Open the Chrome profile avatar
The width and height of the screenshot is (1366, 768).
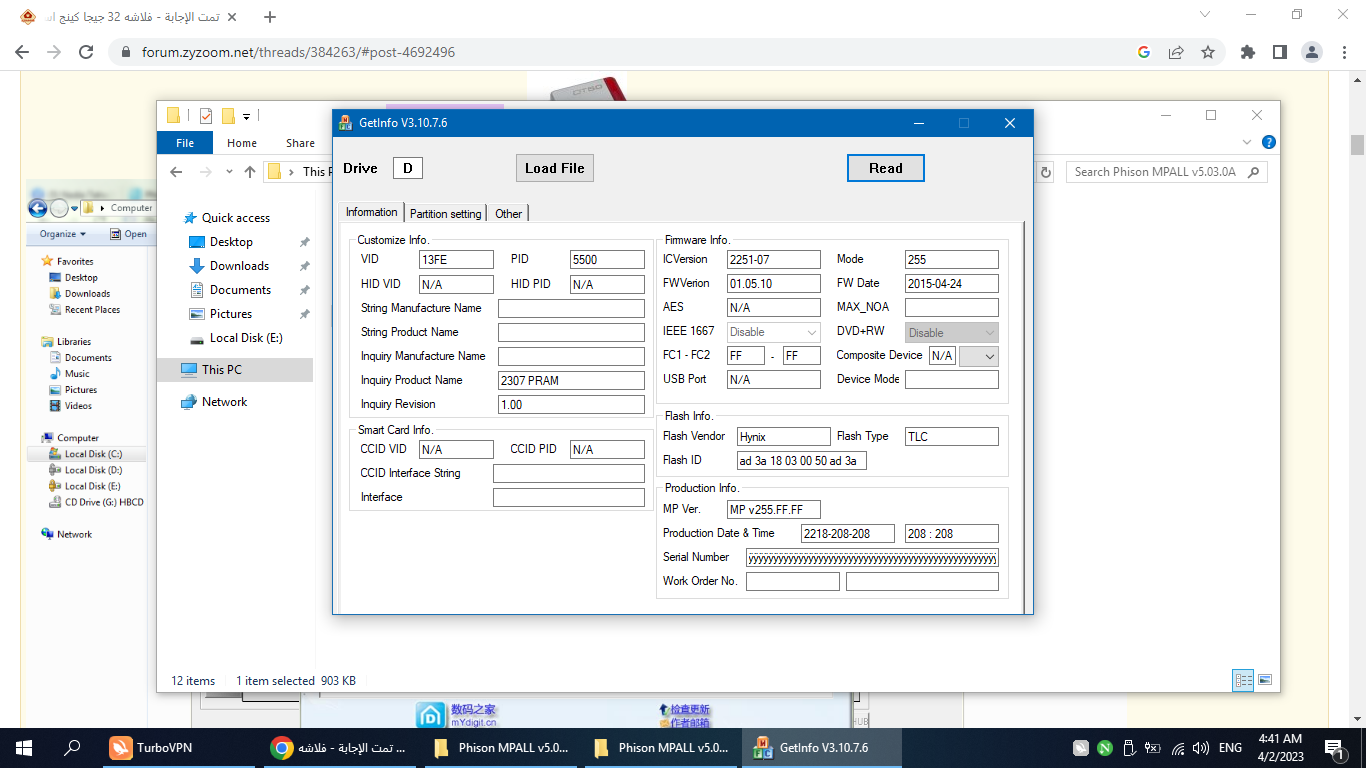coord(1312,52)
